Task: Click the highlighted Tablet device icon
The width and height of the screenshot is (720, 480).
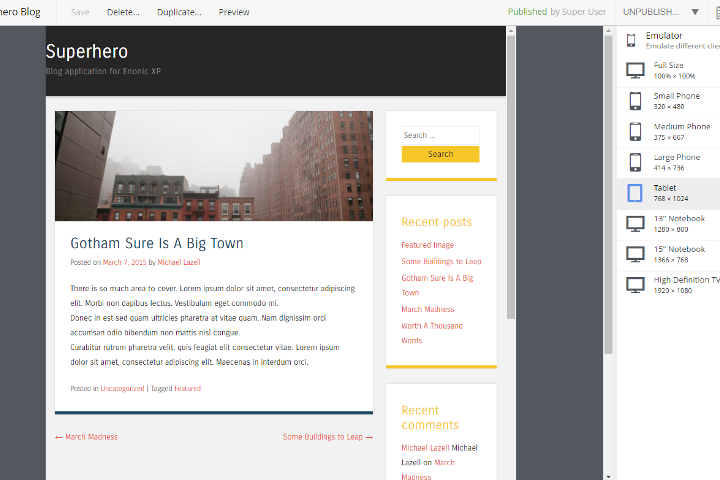Action: pyautogui.click(x=635, y=193)
